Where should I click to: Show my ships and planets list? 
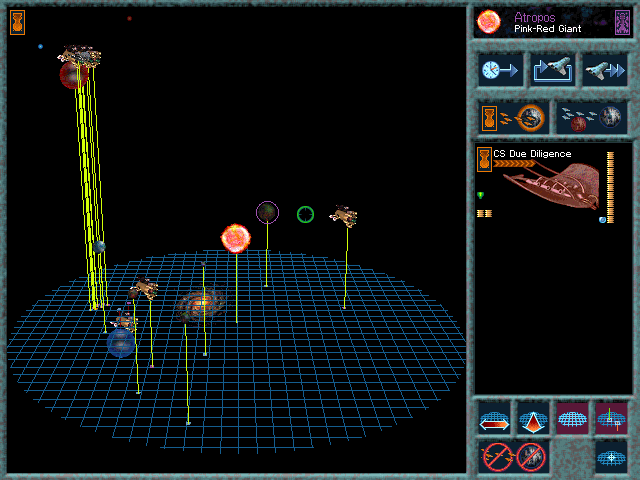(x=513, y=118)
